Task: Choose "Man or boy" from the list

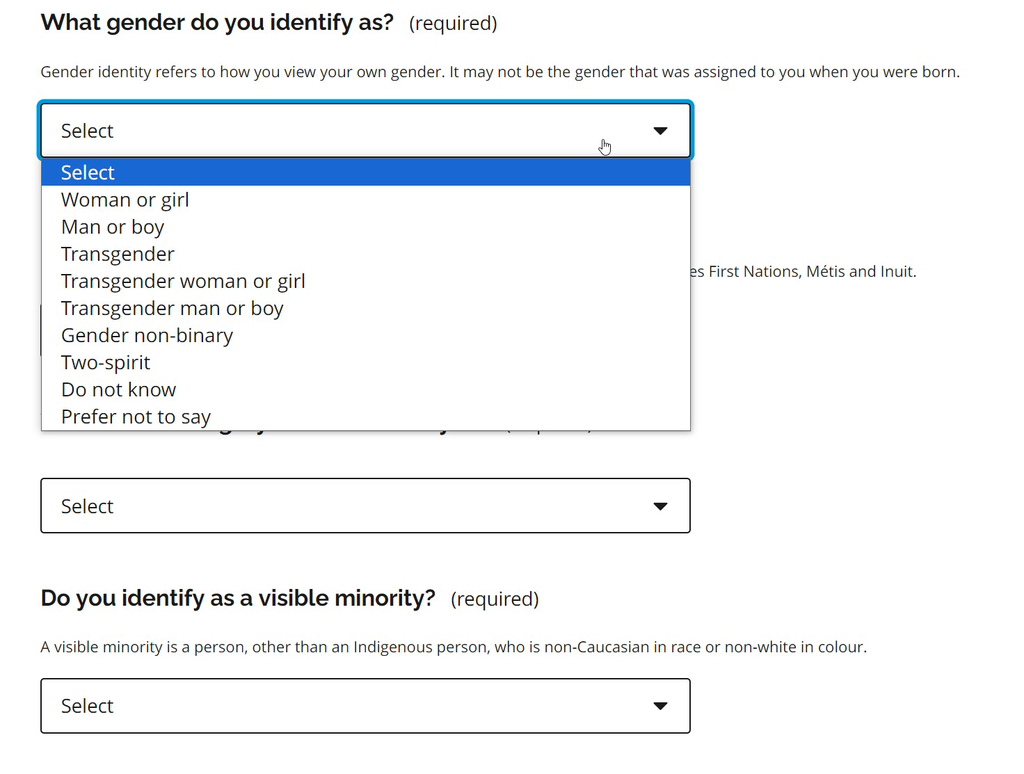Action: coord(112,227)
